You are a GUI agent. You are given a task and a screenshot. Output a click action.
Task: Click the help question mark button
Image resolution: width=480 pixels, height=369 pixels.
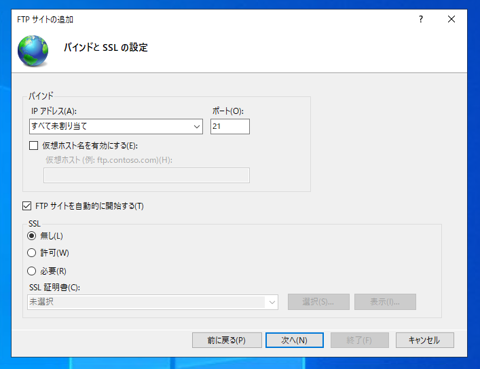coord(421,19)
